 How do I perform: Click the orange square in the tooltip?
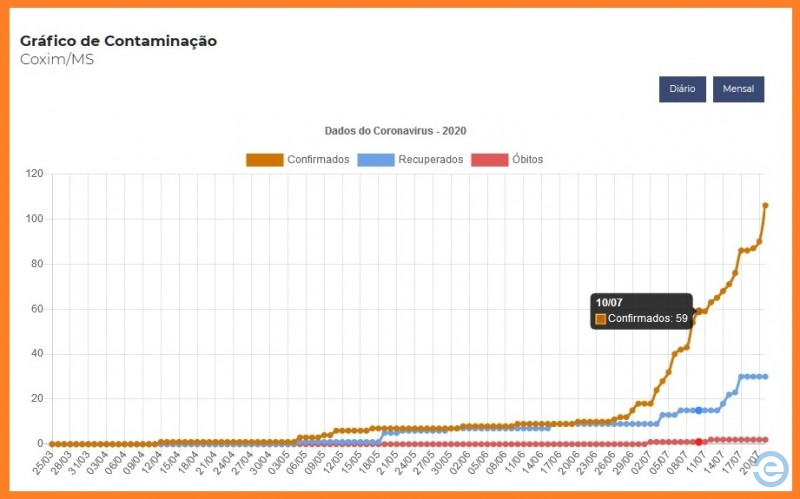(x=601, y=319)
